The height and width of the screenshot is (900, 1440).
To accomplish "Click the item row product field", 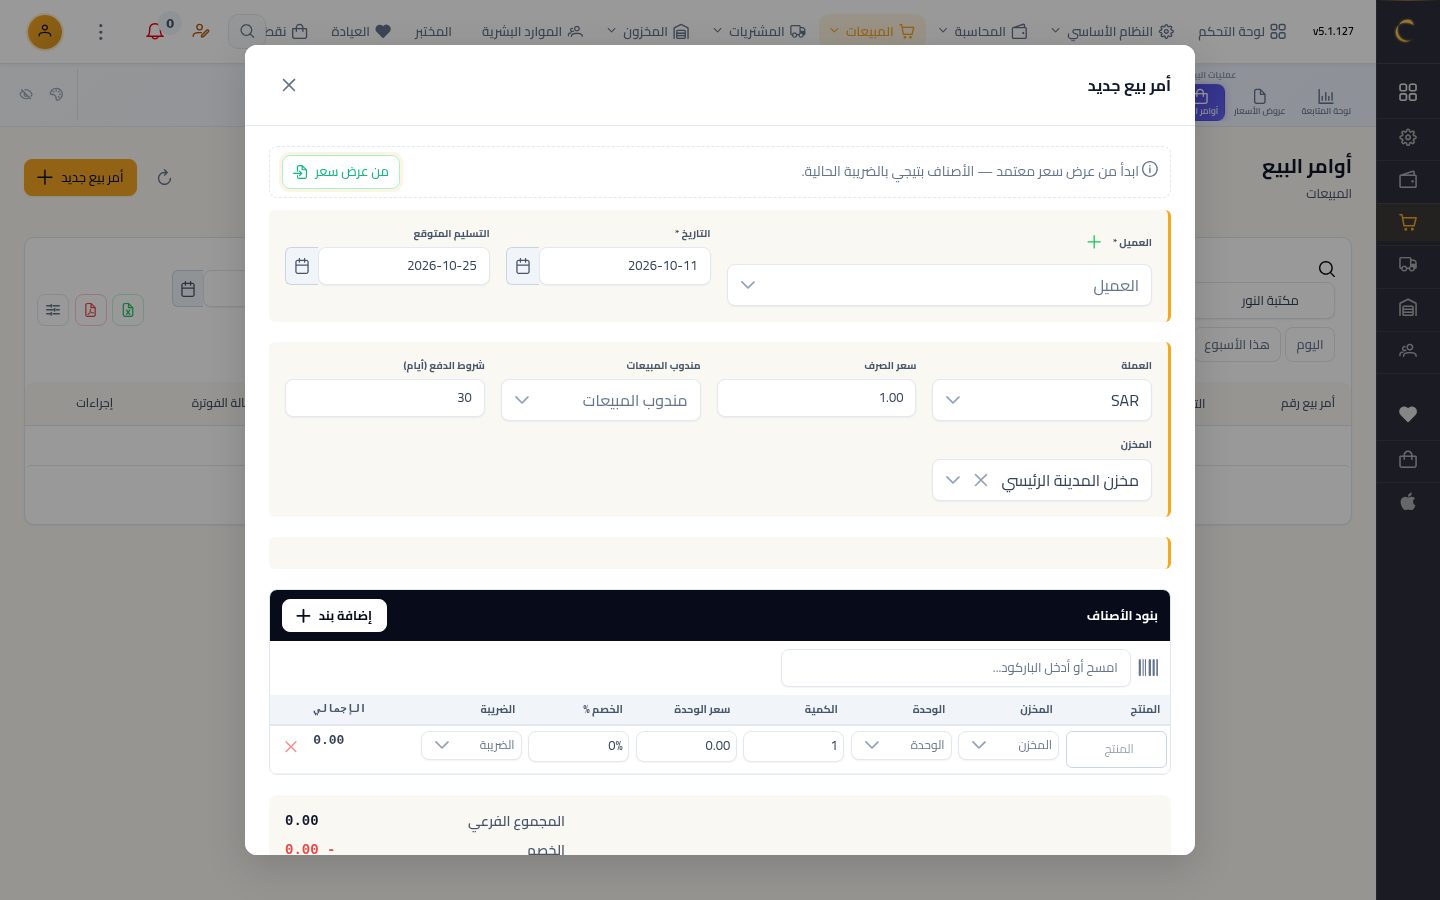I will 1116,749.
